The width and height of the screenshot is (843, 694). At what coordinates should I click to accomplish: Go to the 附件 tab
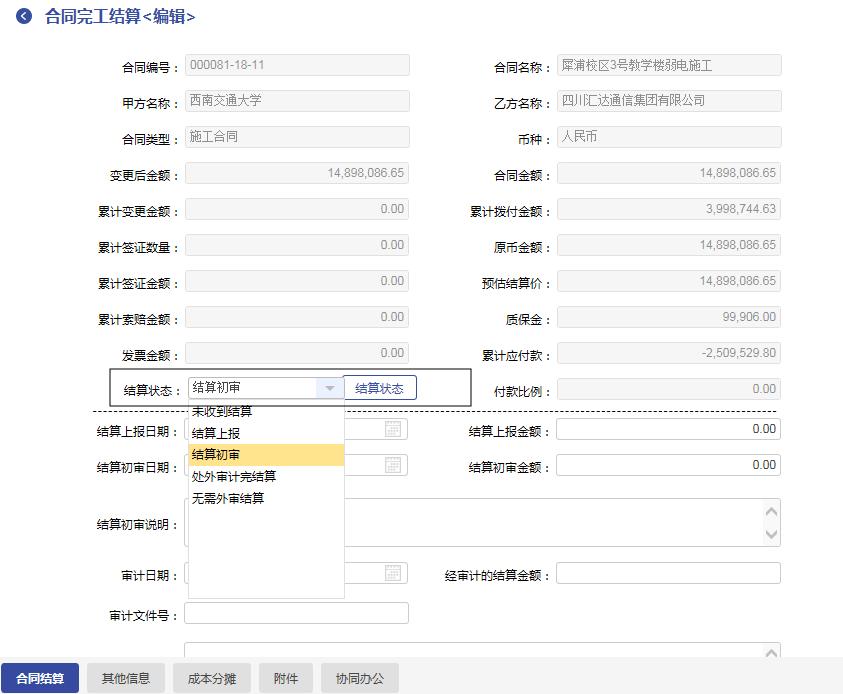click(x=286, y=678)
